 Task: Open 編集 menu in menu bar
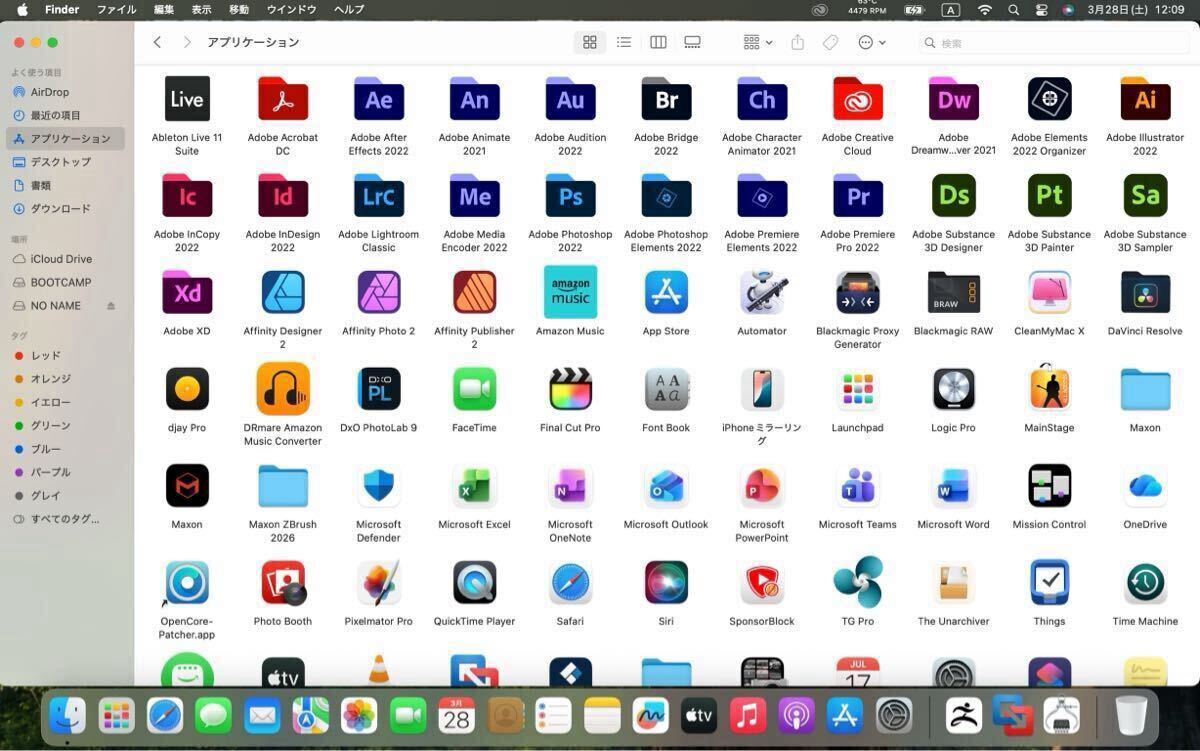[164, 9]
